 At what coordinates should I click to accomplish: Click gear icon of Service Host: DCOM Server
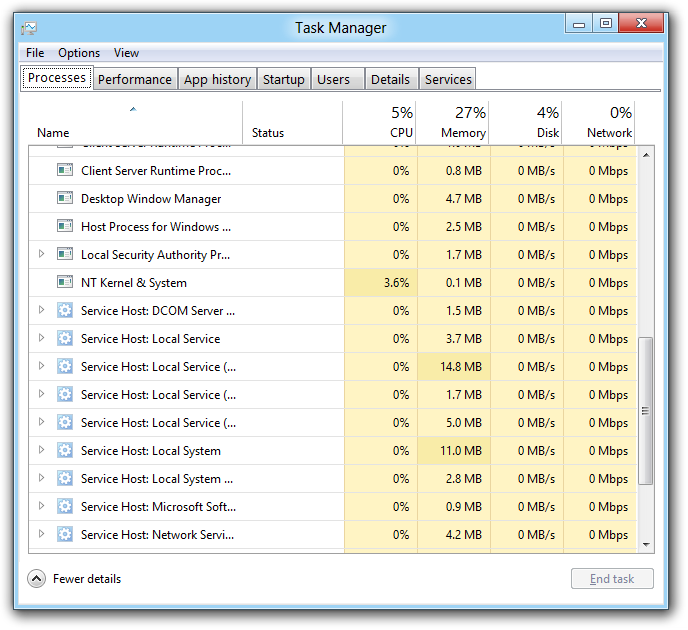65,311
